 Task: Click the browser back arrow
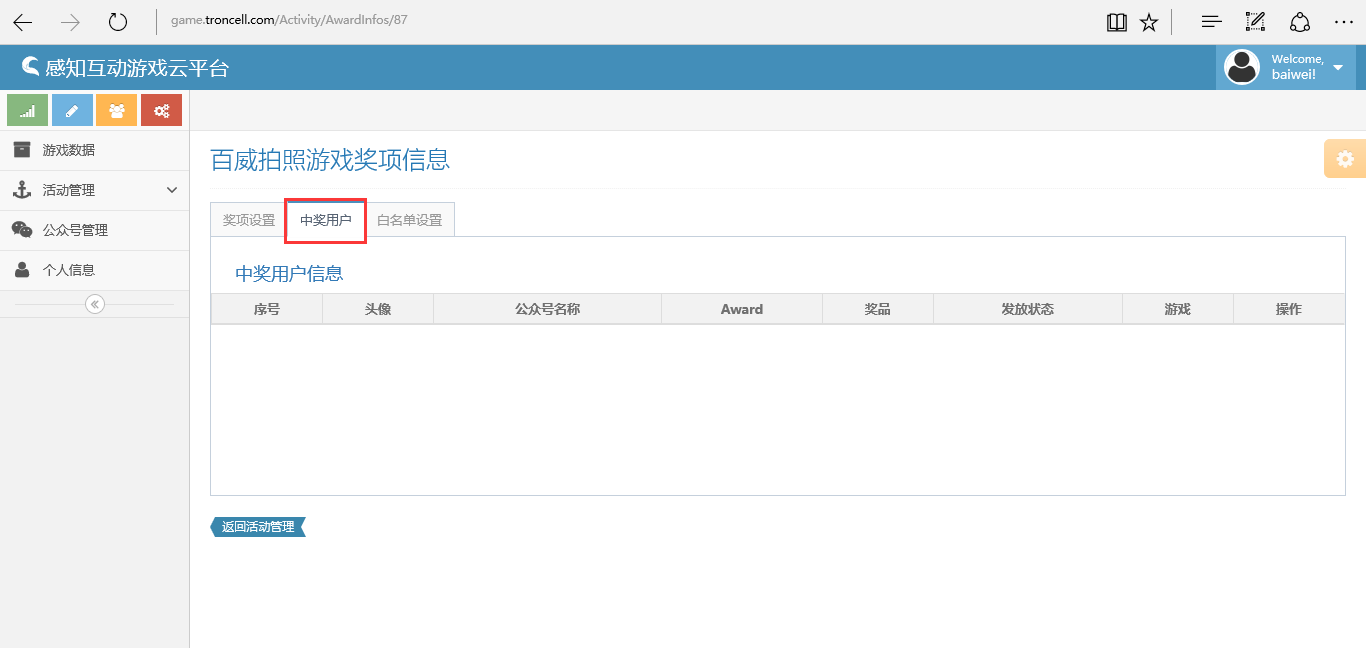click(22, 22)
